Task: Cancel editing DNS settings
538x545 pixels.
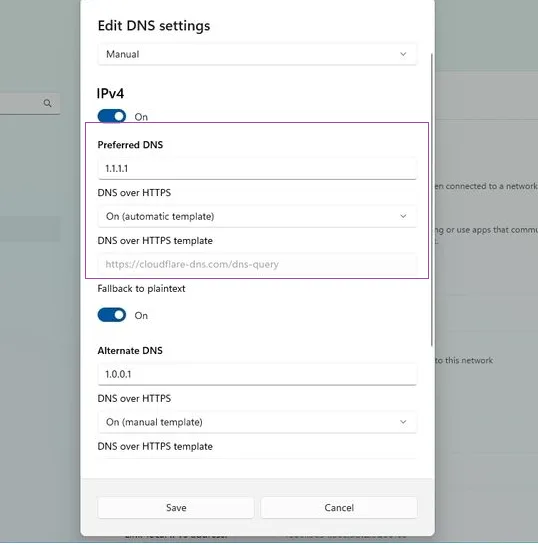Action: click(x=339, y=507)
